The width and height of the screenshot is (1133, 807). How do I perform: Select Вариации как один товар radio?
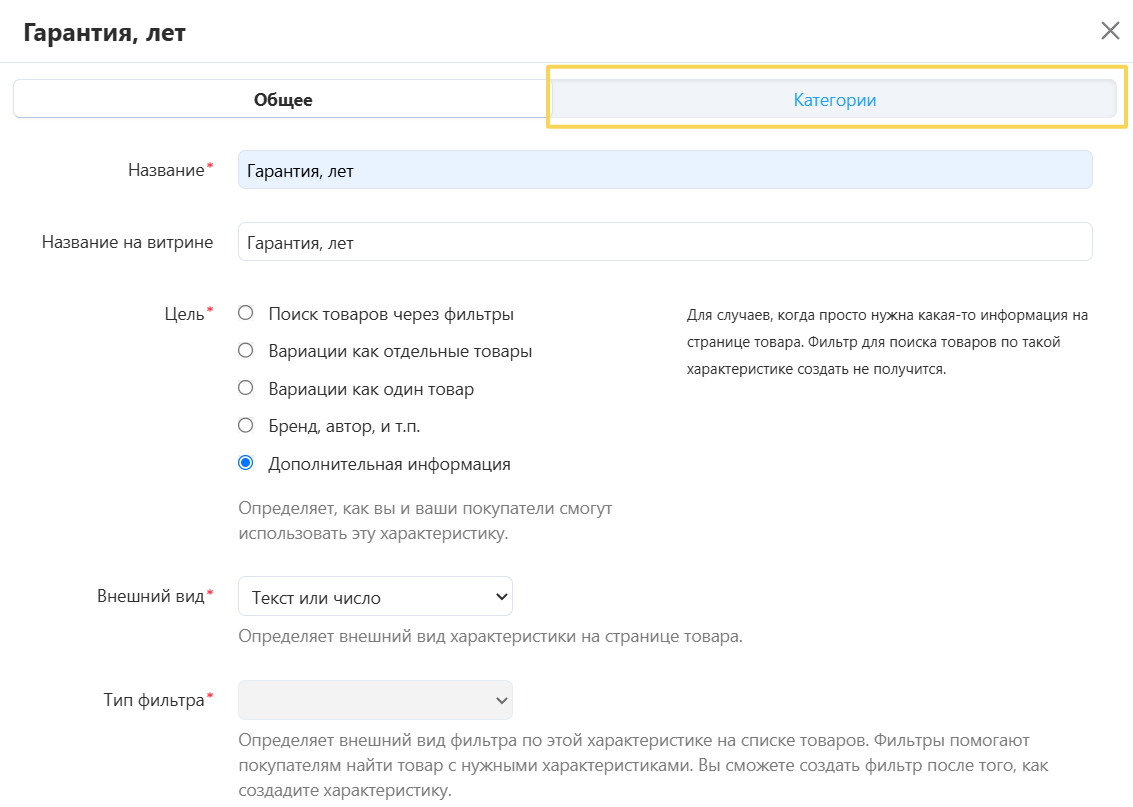[246, 389]
